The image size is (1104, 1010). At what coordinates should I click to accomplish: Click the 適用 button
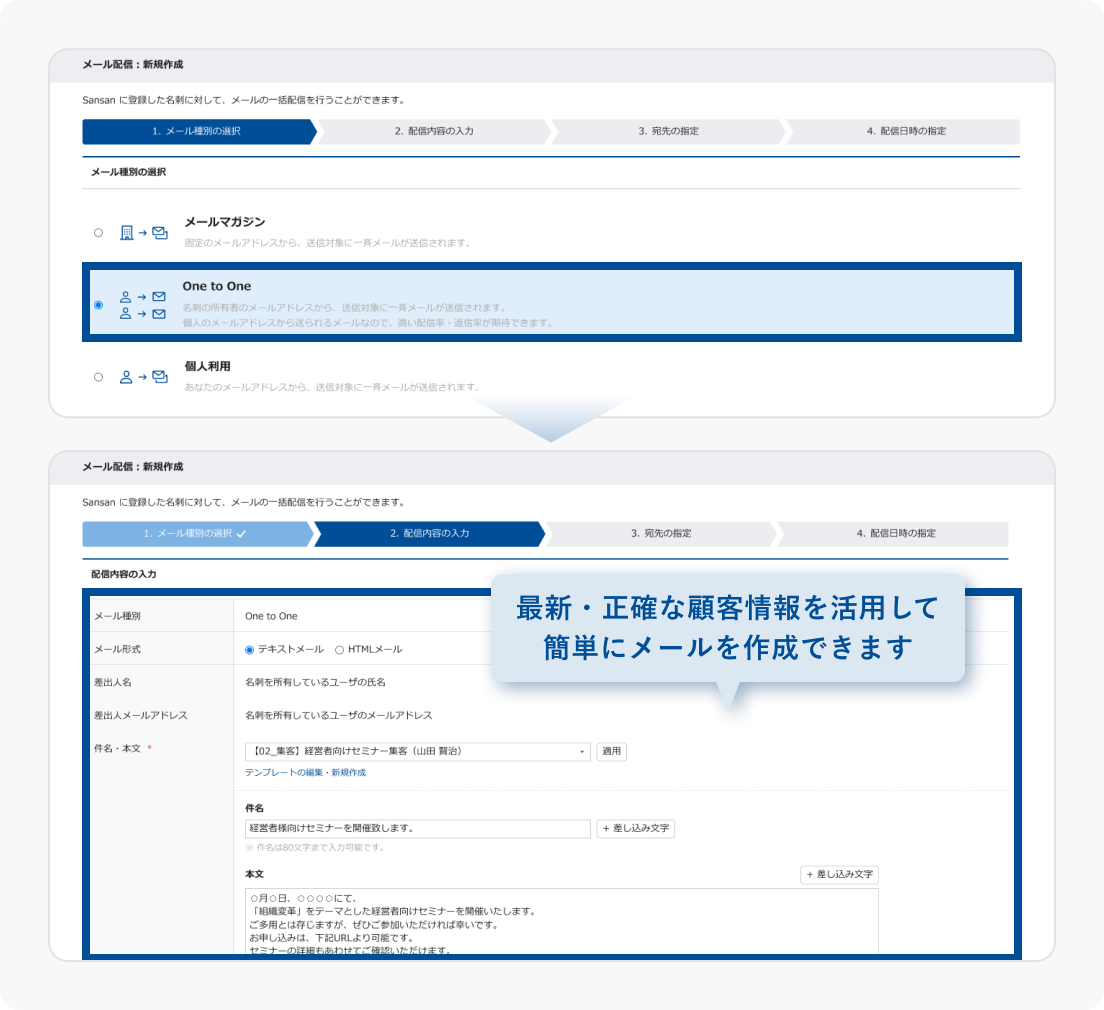(611, 752)
